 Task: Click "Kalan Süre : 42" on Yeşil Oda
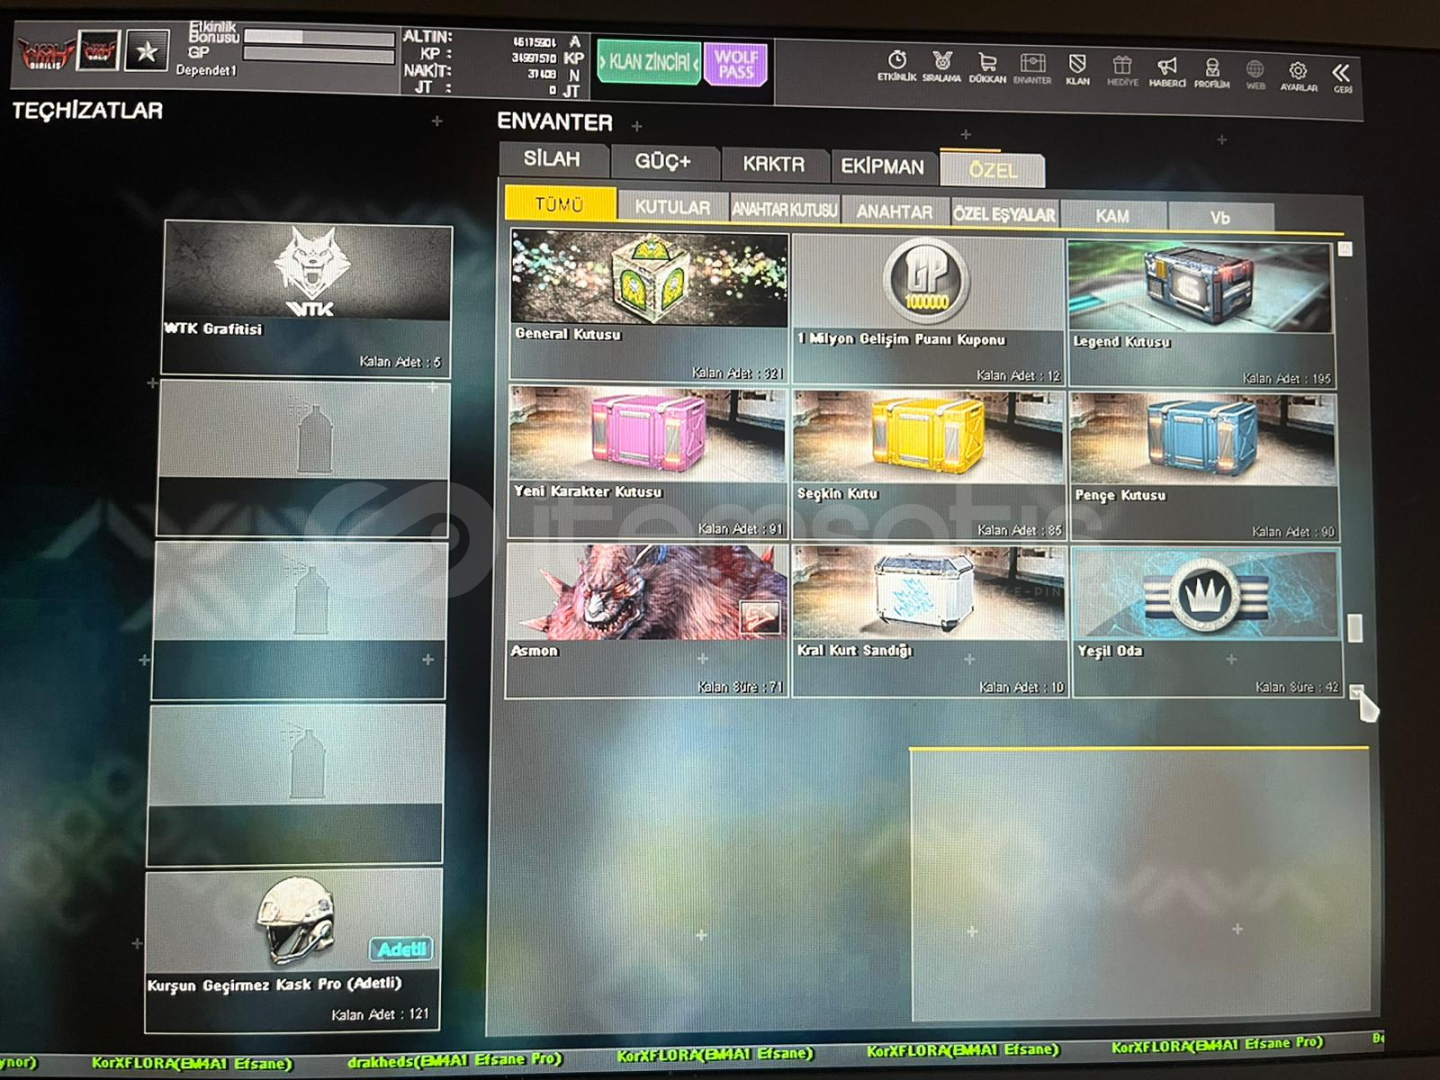(x=1297, y=687)
